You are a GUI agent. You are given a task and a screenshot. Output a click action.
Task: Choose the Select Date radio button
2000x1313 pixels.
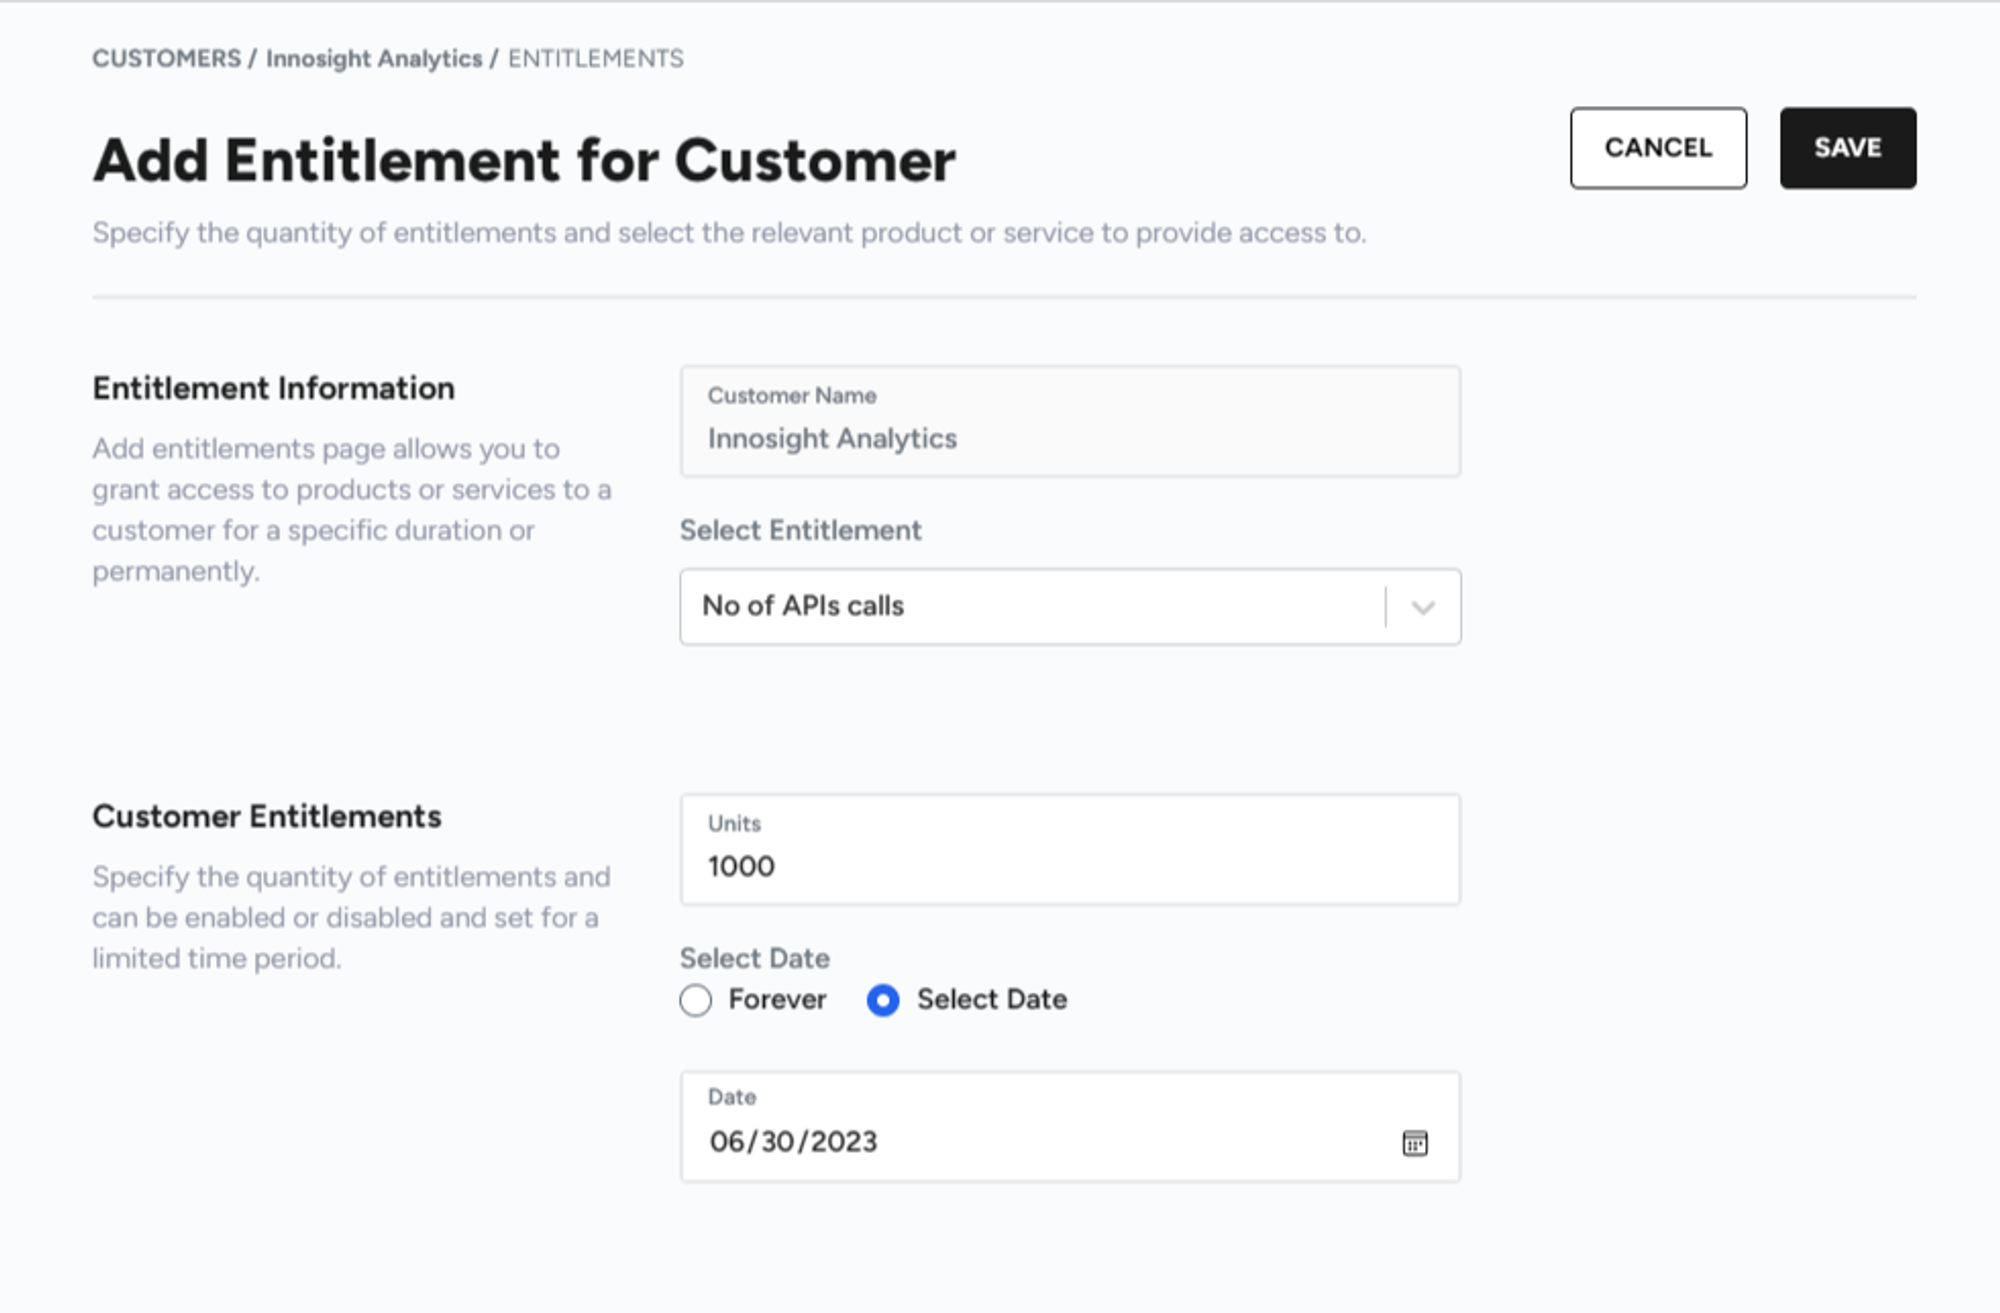point(883,1000)
